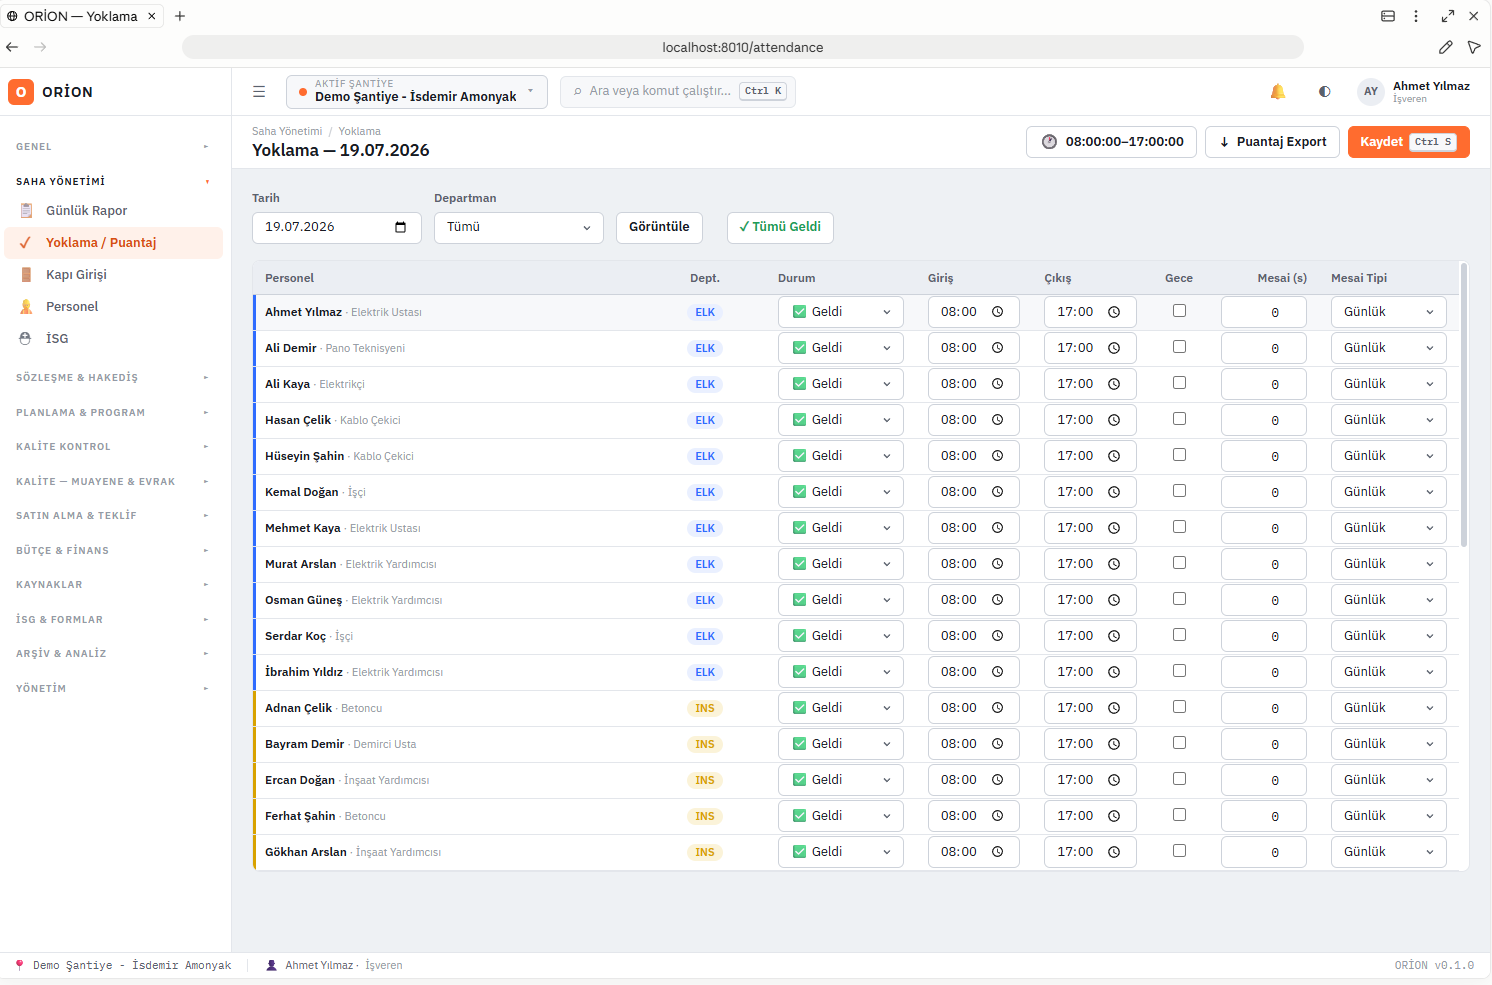This screenshot has height=985, width=1492.
Task: Click clock icon in Murat Arslan Çıkış
Action: (1114, 564)
